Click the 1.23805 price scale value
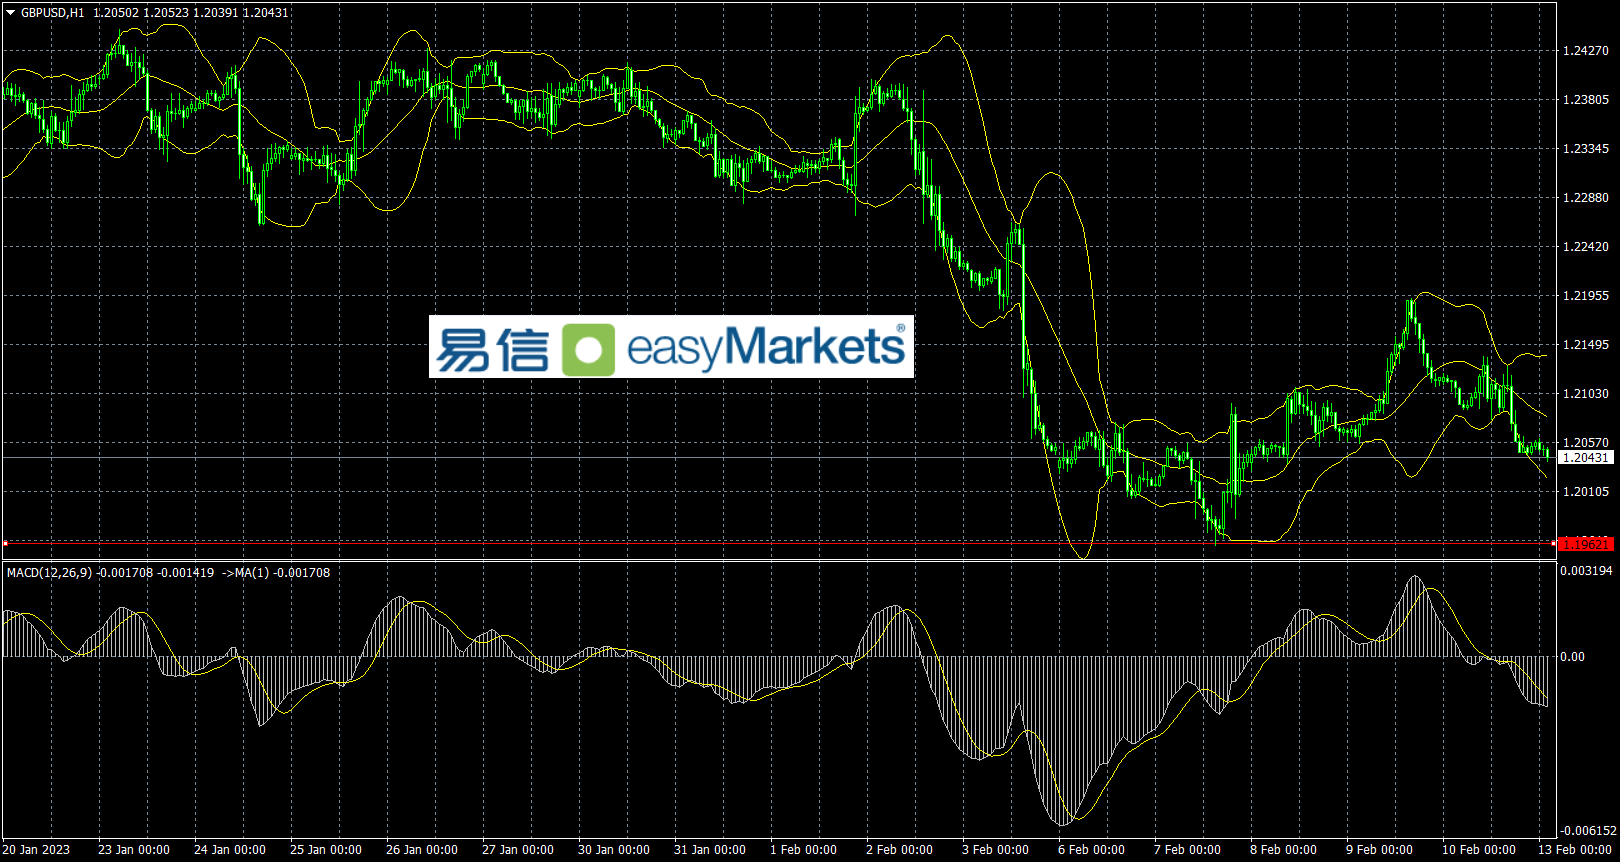Image resolution: width=1620 pixels, height=862 pixels. pyautogui.click(x=1585, y=99)
